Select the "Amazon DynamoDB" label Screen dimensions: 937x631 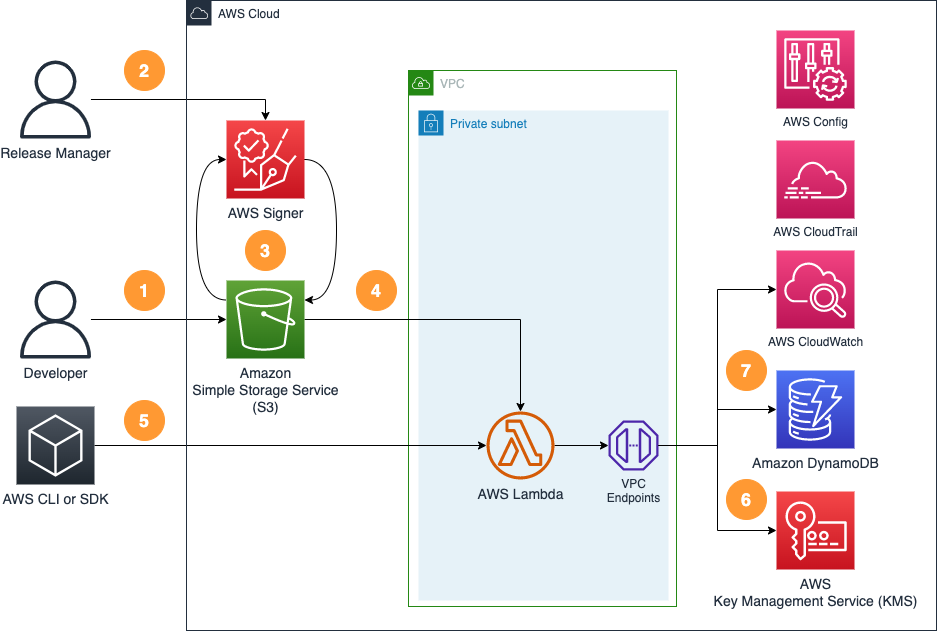click(x=815, y=463)
